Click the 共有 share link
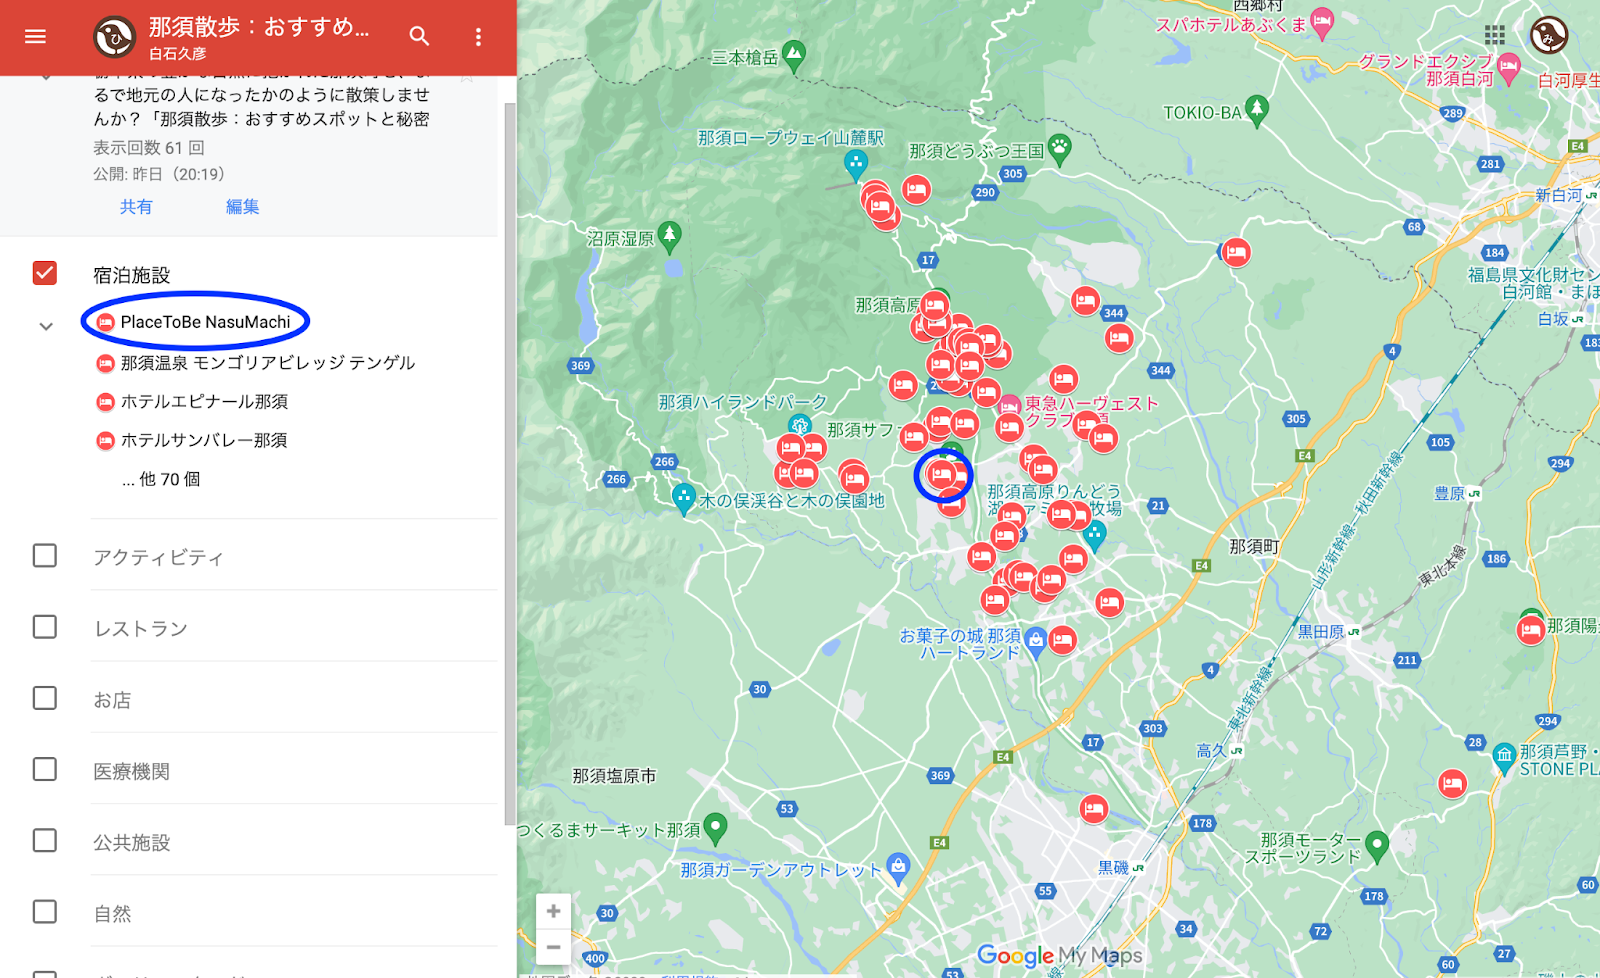 (136, 207)
